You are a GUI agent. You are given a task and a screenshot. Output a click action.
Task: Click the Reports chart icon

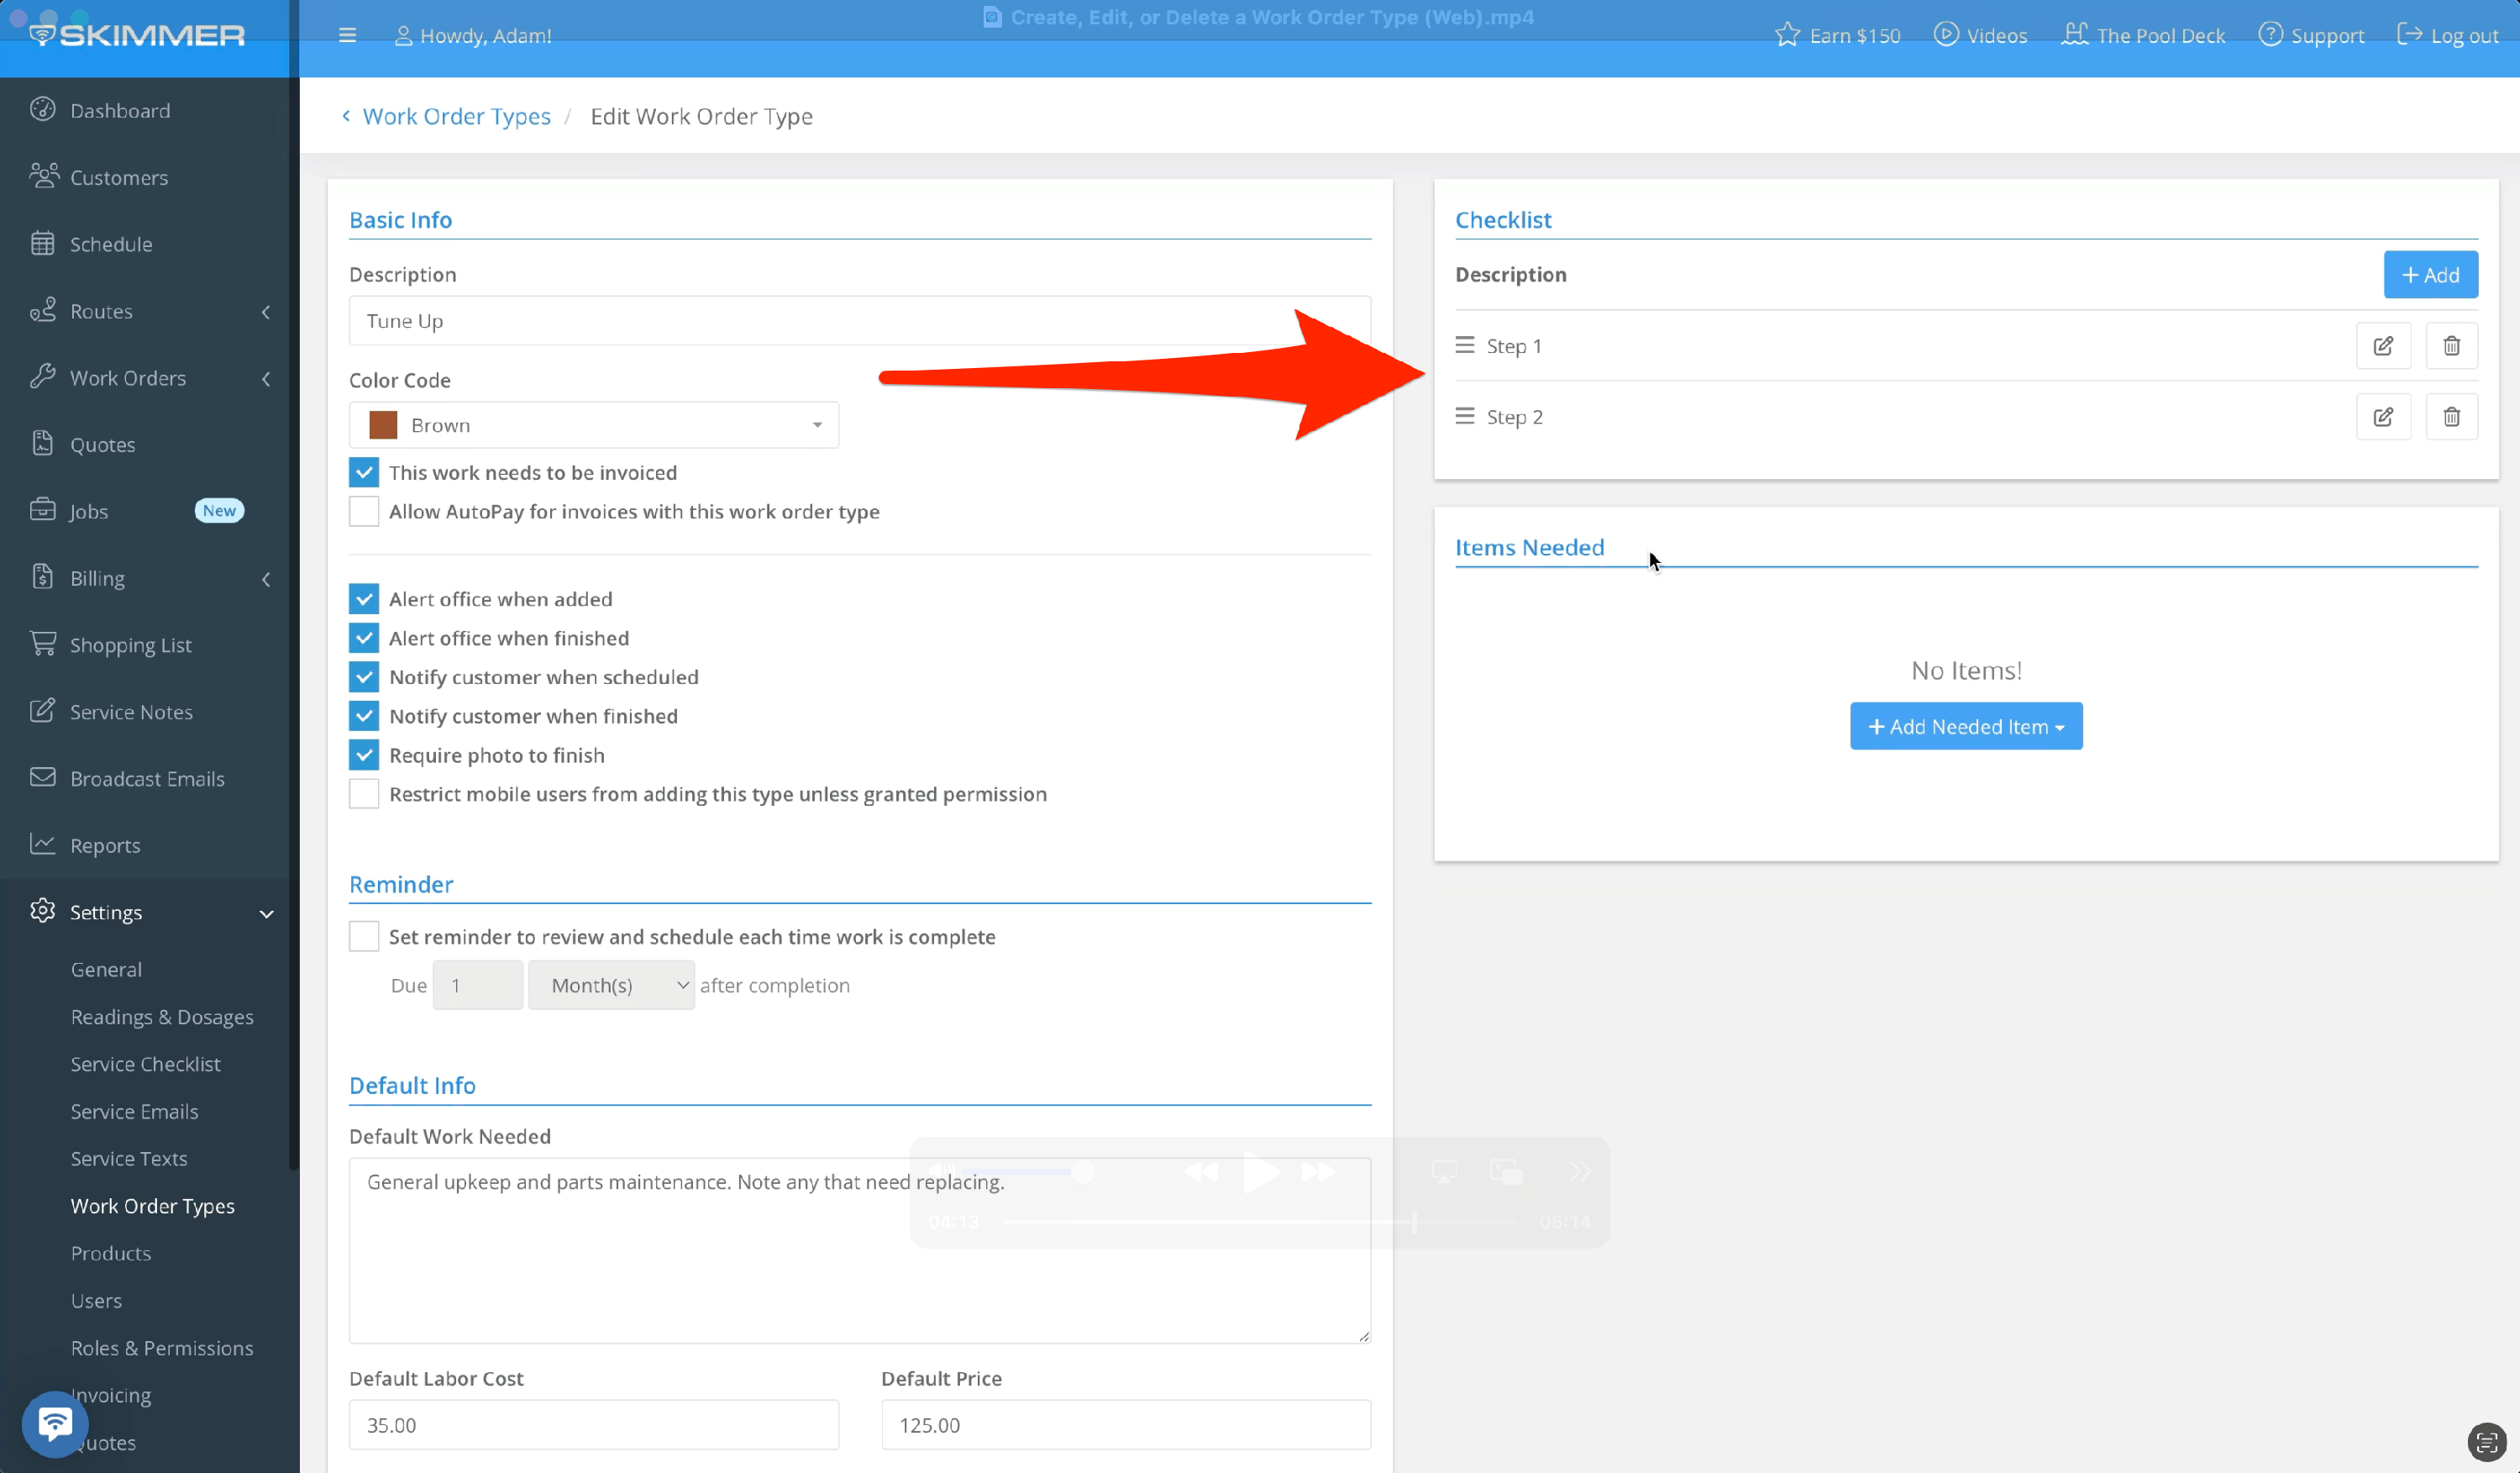click(x=42, y=844)
